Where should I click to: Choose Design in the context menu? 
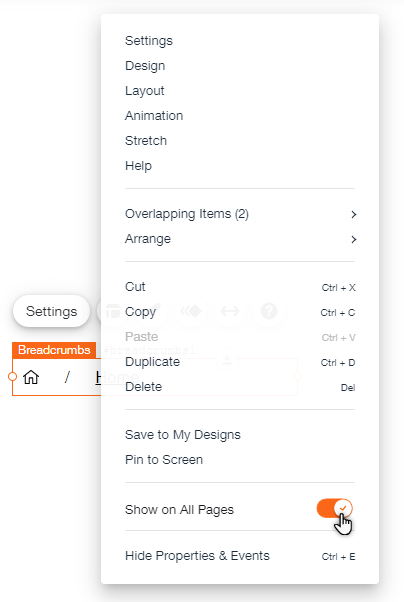click(145, 66)
